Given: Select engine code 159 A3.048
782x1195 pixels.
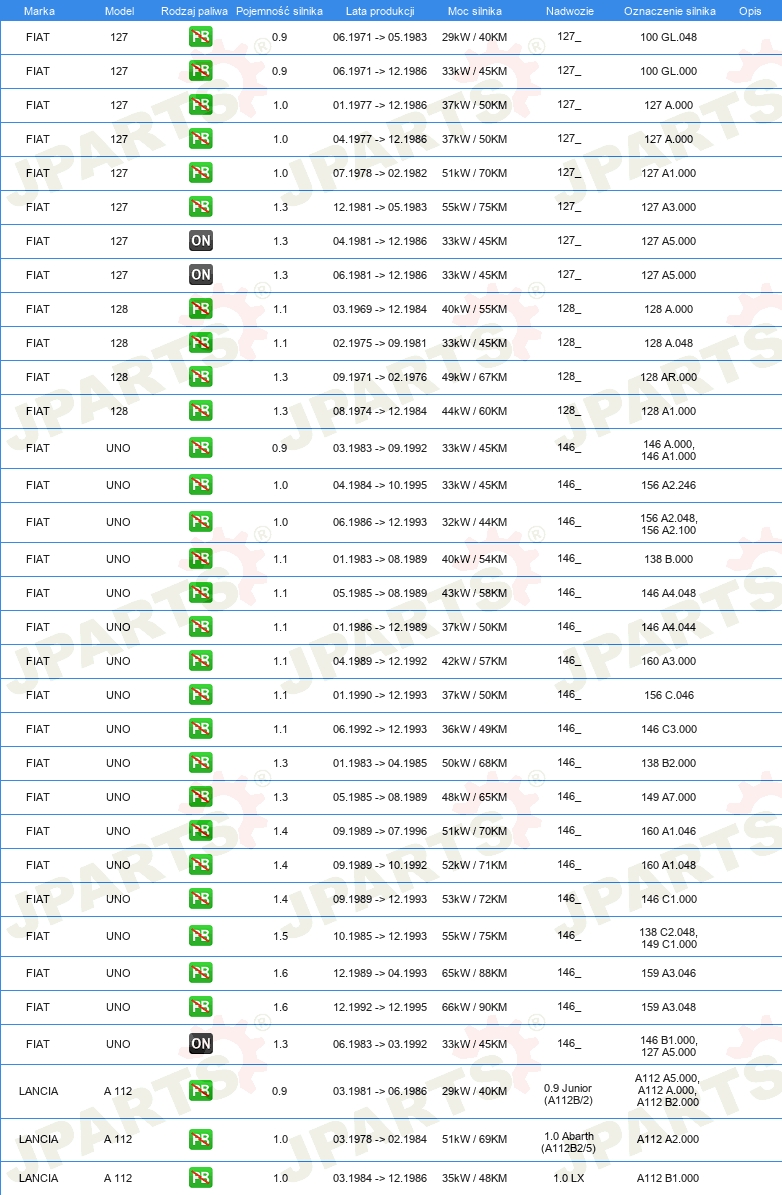Looking at the screenshot, I should (668, 1007).
